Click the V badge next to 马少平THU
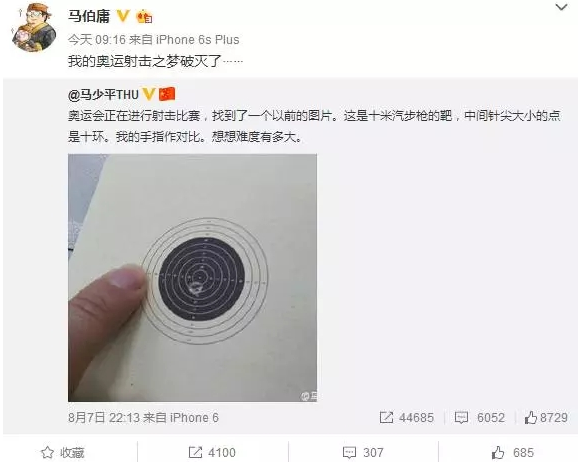The height and width of the screenshot is (475, 582). [x=148, y=94]
